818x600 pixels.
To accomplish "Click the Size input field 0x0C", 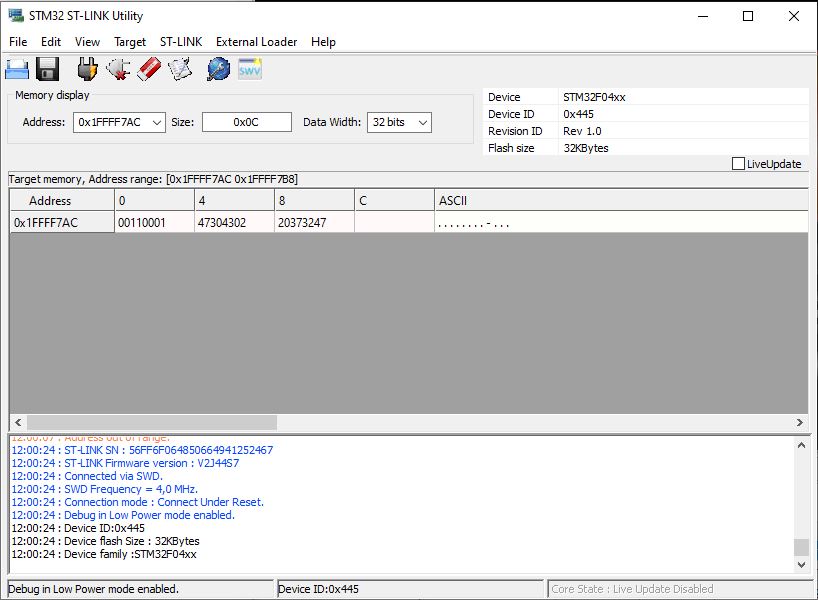I will 247,123.
